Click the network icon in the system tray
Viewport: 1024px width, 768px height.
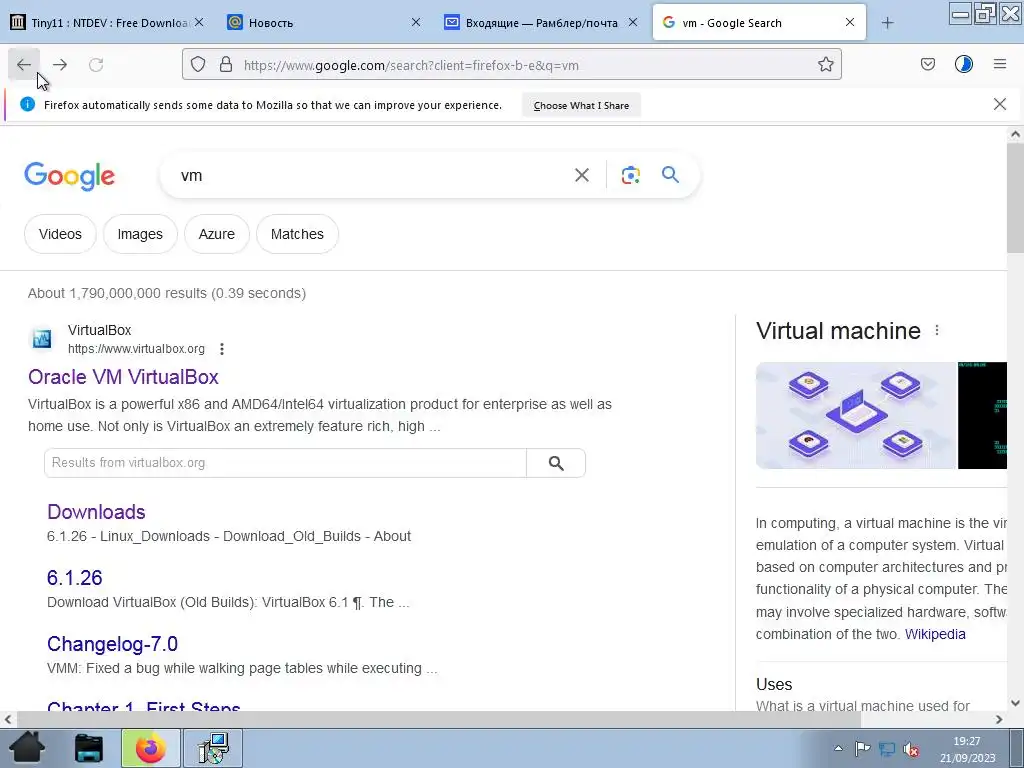pyautogui.click(x=886, y=749)
